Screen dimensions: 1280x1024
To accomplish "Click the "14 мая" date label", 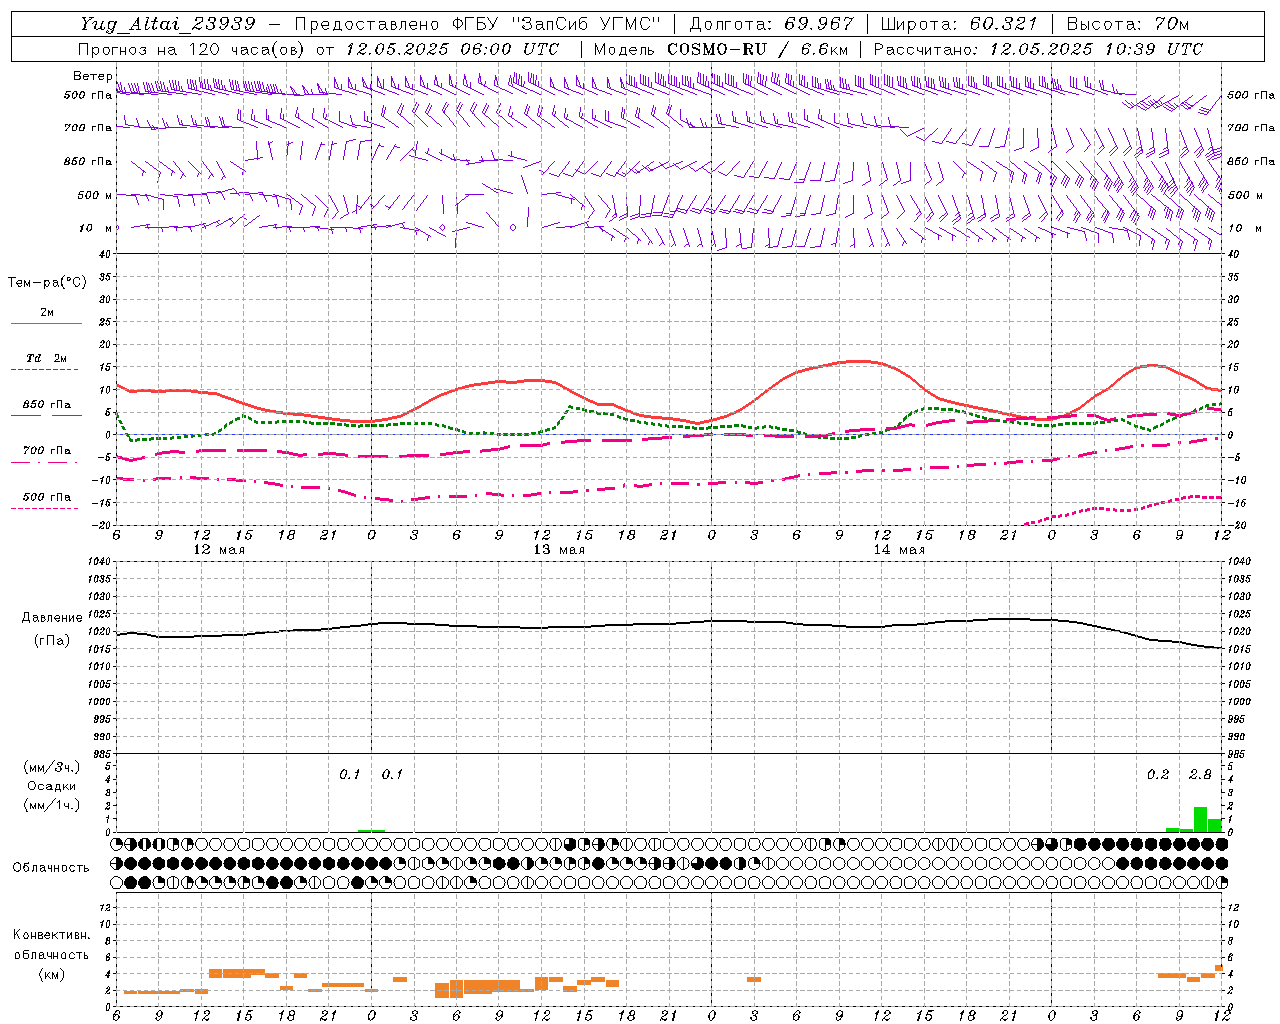I will pyautogui.click(x=899, y=550).
